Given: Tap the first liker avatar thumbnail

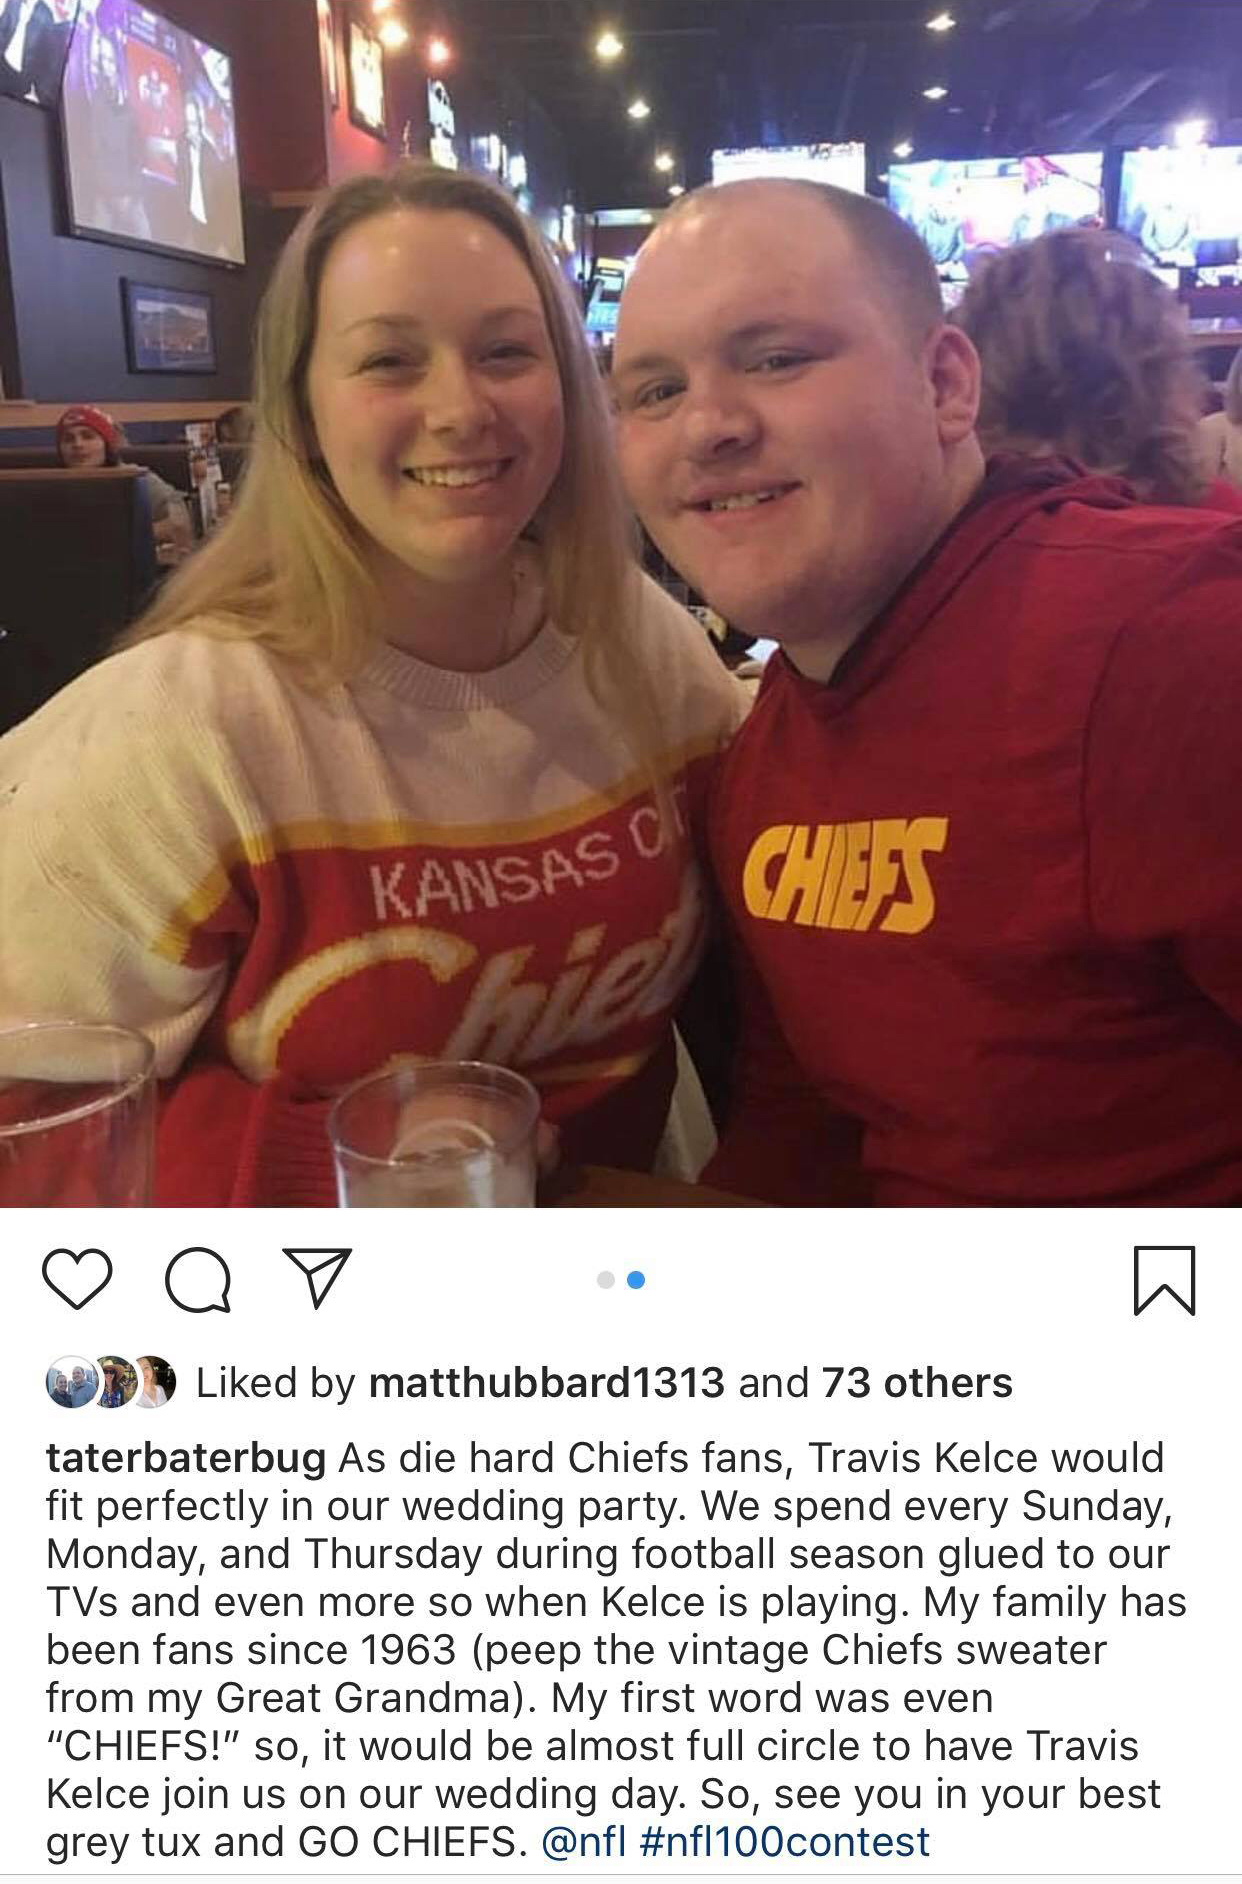Looking at the screenshot, I should coord(69,1382).
